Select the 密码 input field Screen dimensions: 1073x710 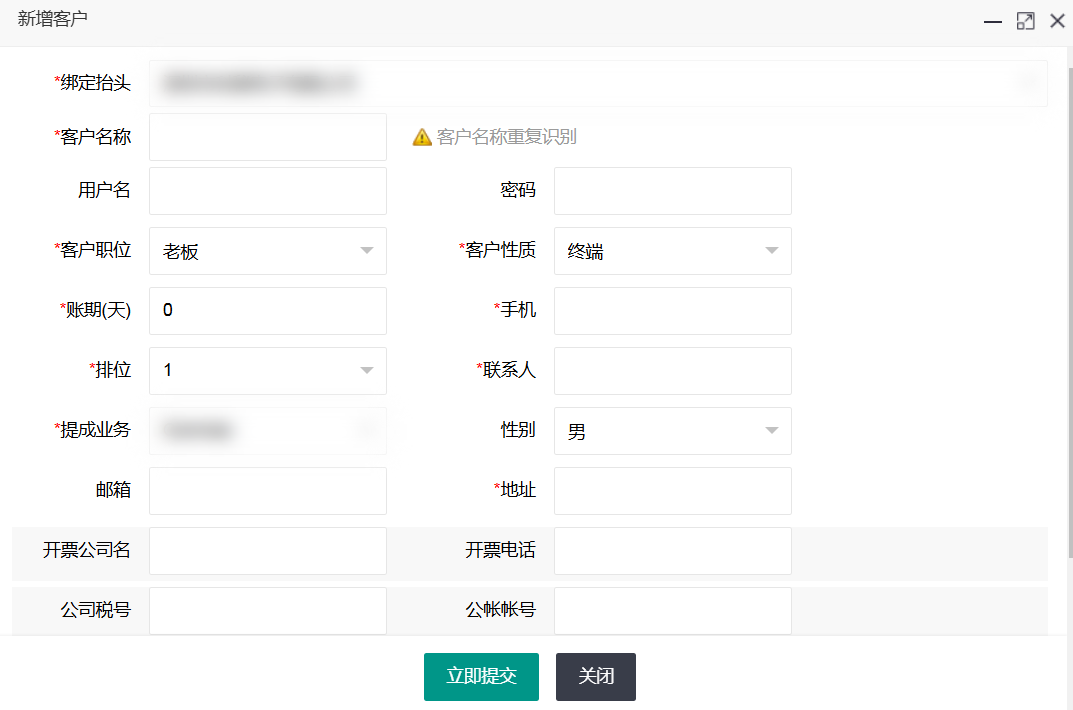click(672, 191)
